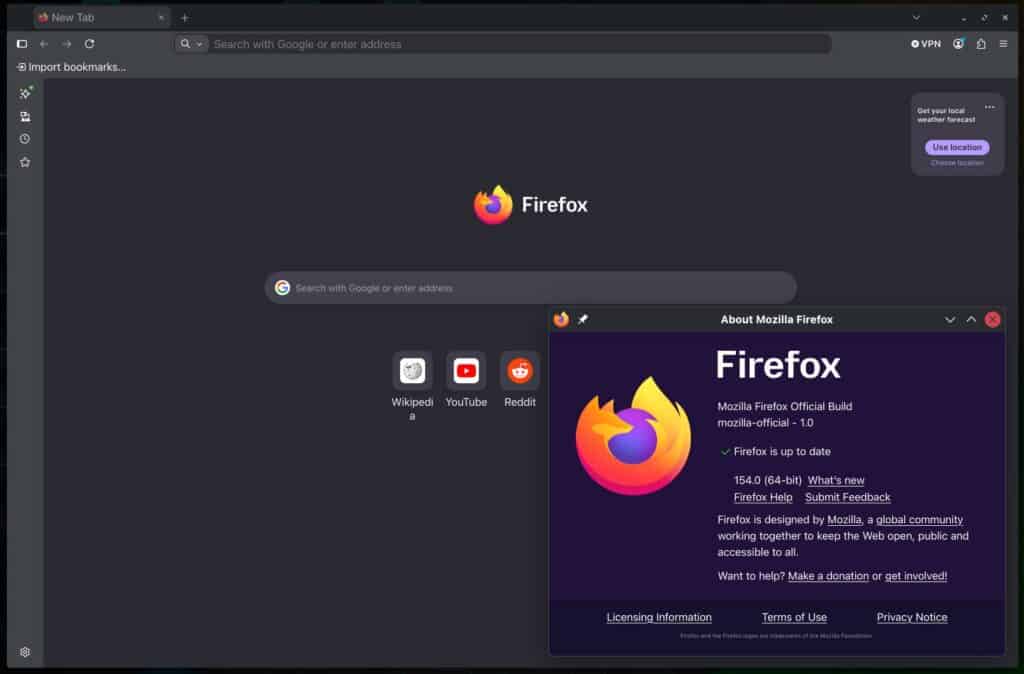Open the Firefox account icon
The width and height of the screenshot is (1024, 674).
click(958, 44)
